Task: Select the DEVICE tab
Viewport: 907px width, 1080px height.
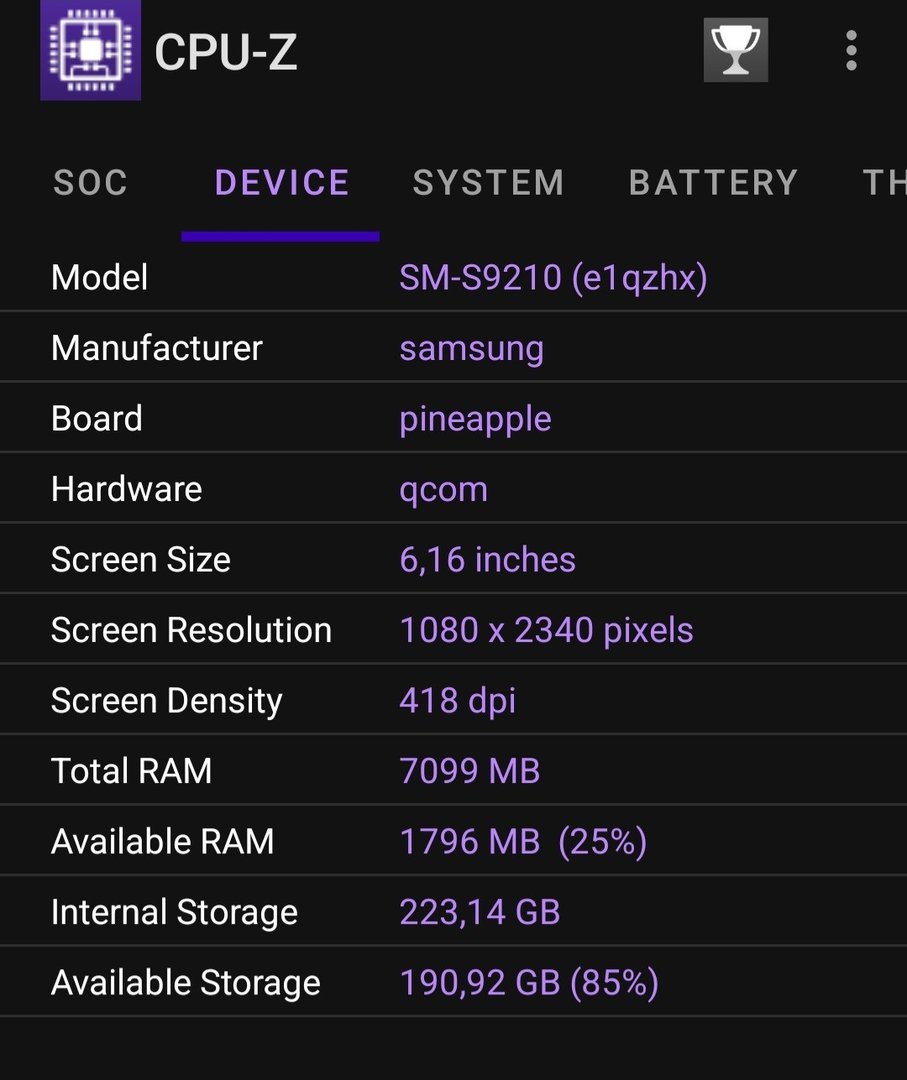Action: point(282,183)
